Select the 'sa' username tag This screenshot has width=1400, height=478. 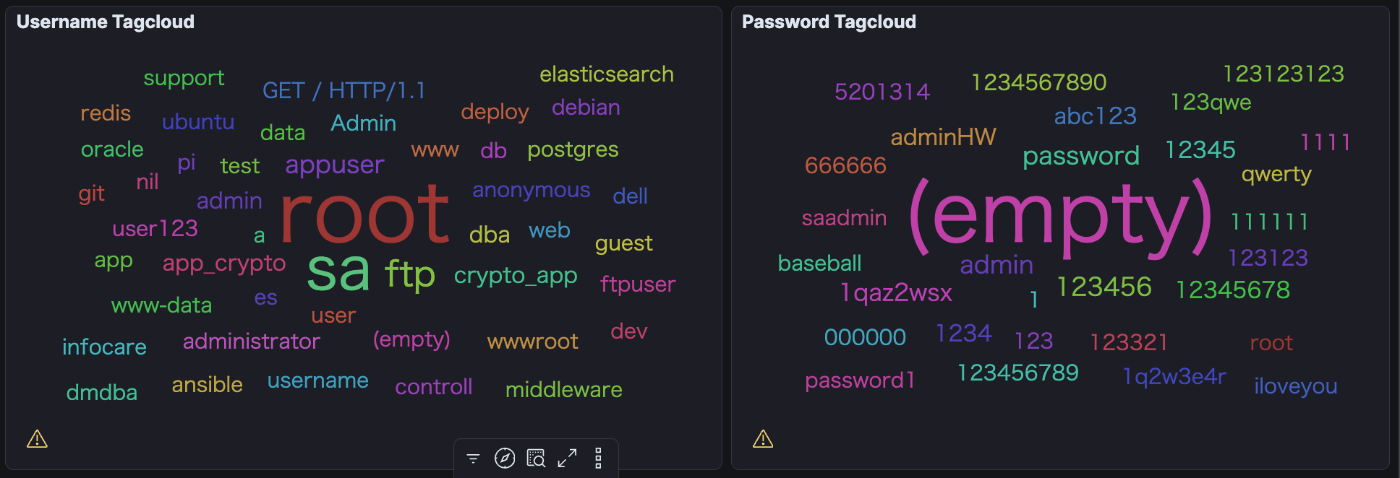pyautogui.click(x=338, y=271)
